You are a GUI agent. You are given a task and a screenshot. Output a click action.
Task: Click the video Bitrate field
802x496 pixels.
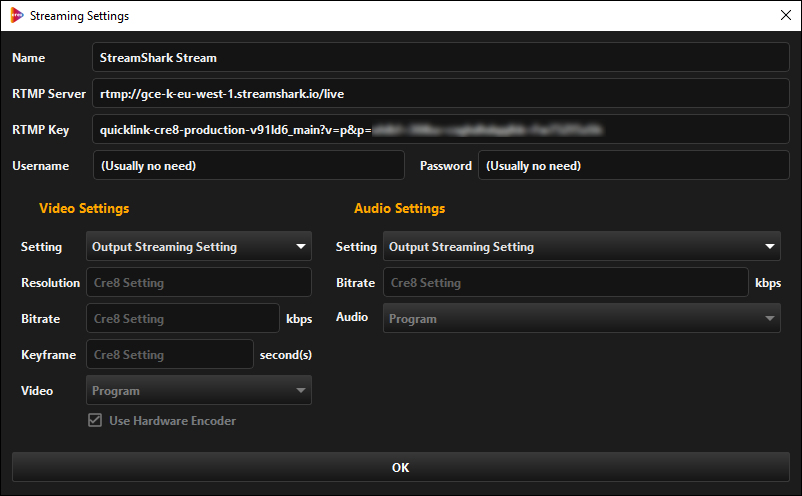[x=183, y=318]
